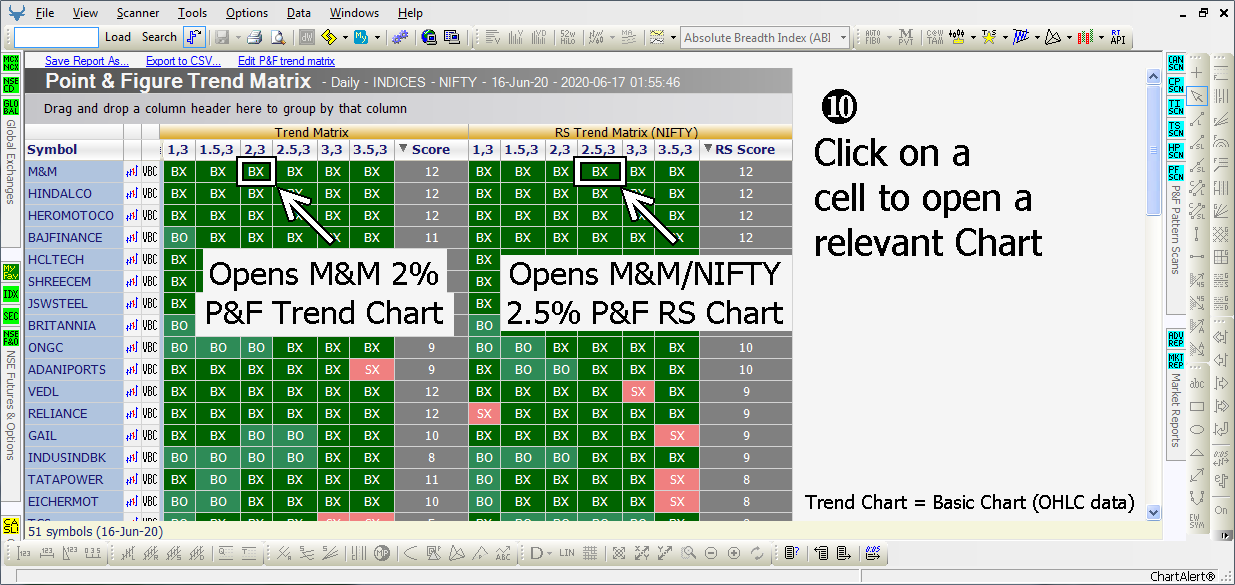Click the gears settings icon in the toolbar
Screen dimensions: 1235x585
399,37
